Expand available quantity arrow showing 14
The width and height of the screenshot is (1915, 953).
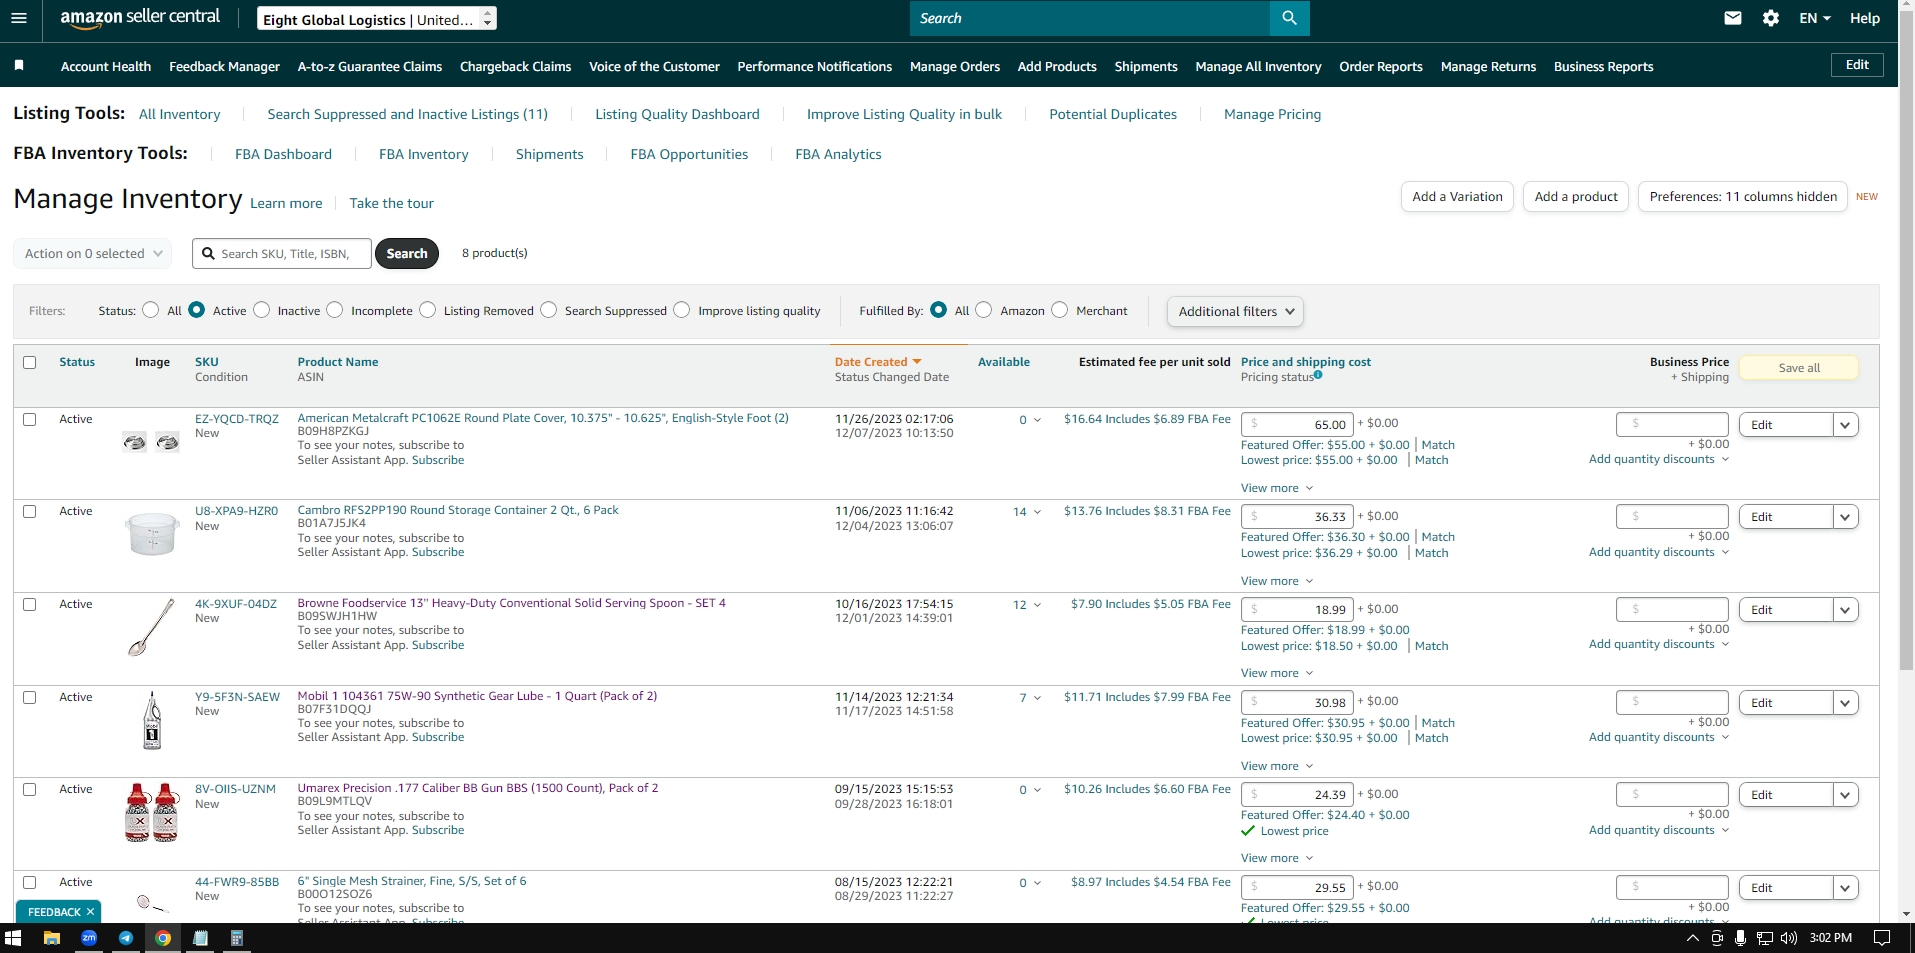1037,512
